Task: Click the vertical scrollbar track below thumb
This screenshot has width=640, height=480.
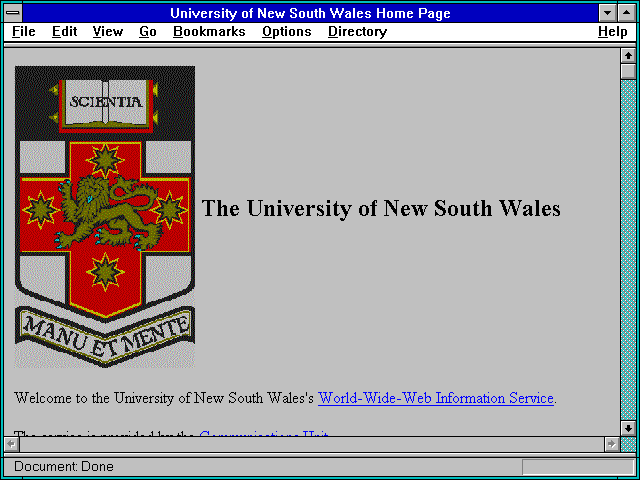Action: [x=628, y=250]
